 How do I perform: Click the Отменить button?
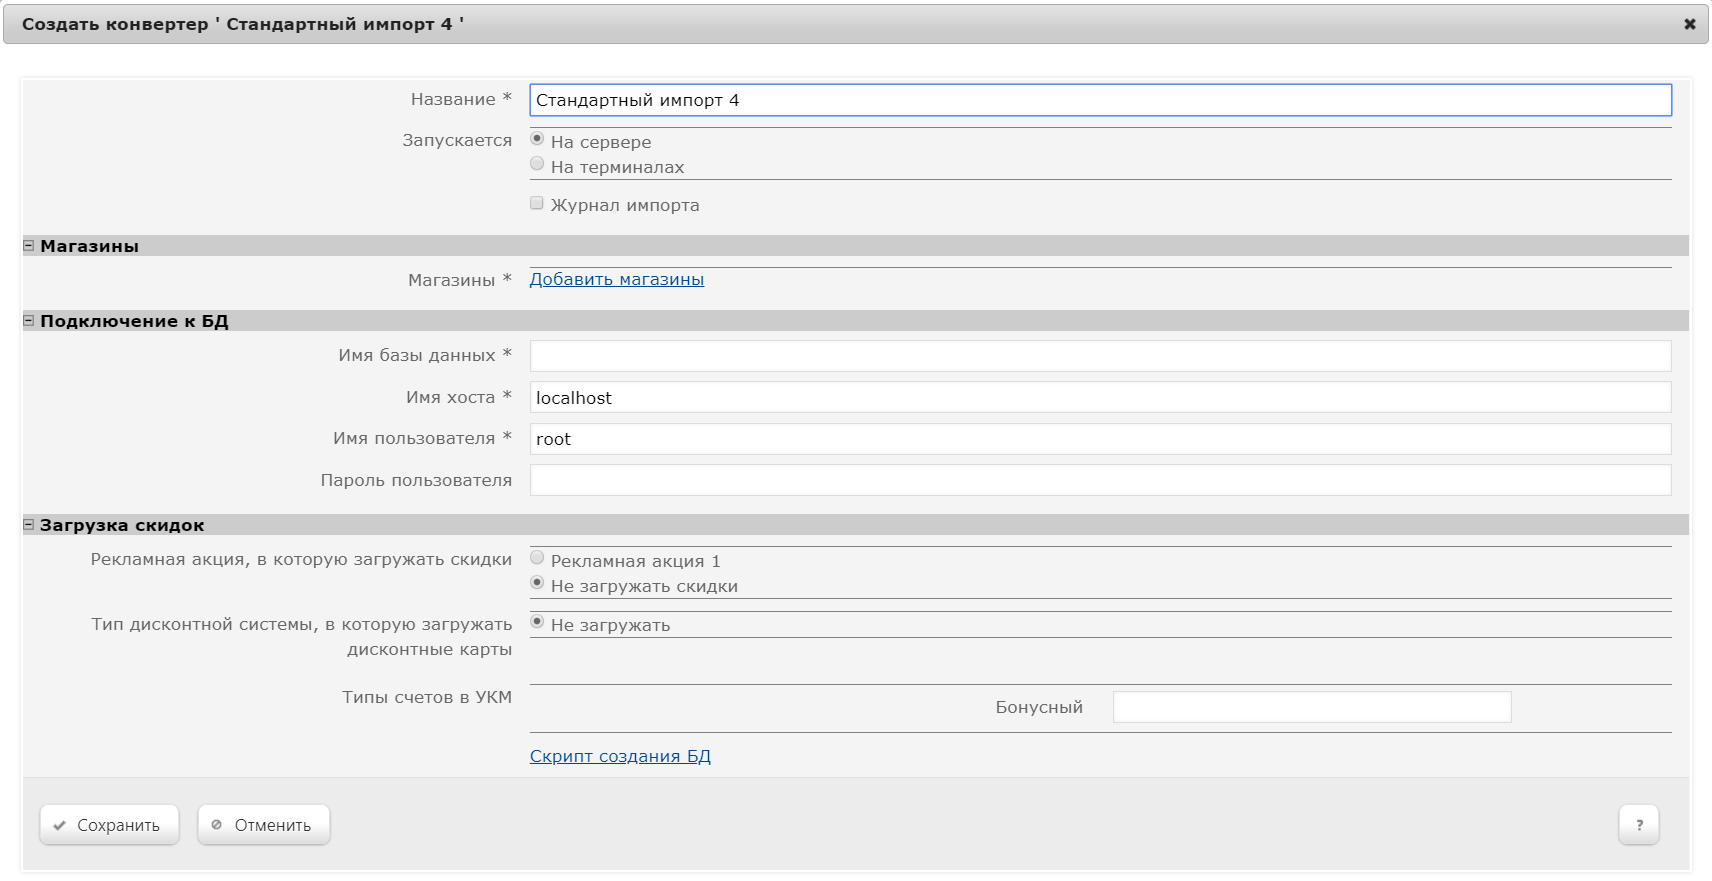(x=263, y=825)
